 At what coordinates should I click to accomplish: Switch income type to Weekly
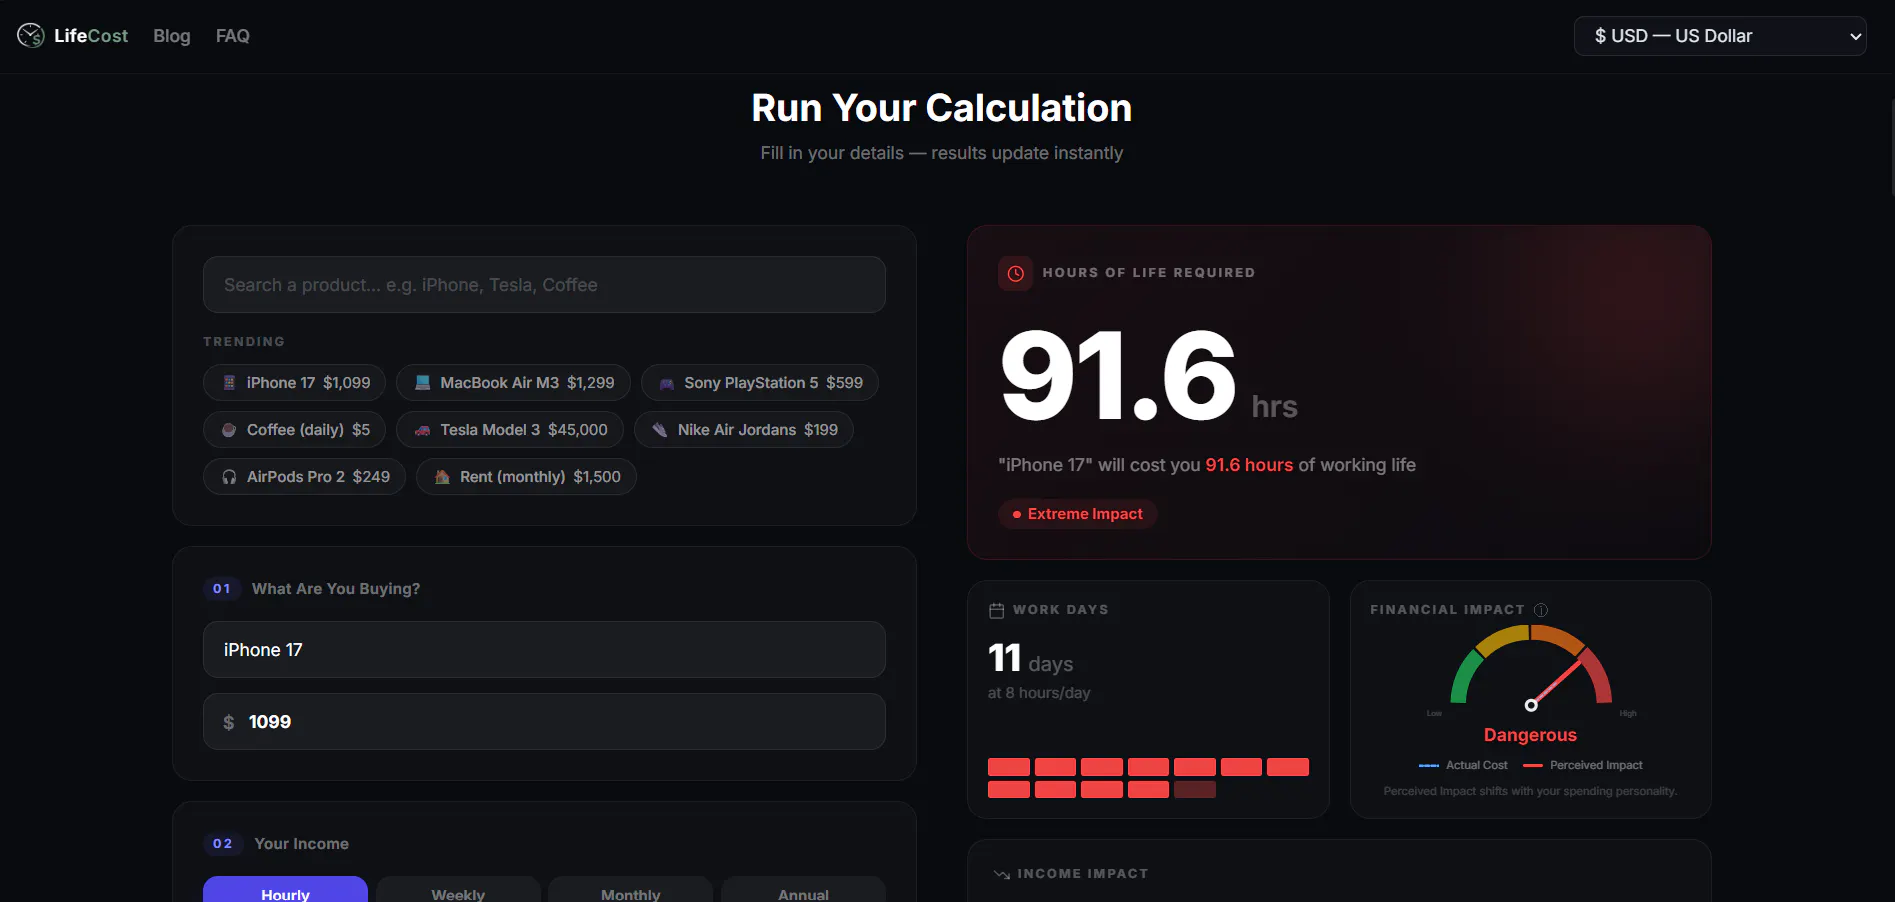pyautogui.click(x=458, y=890)
